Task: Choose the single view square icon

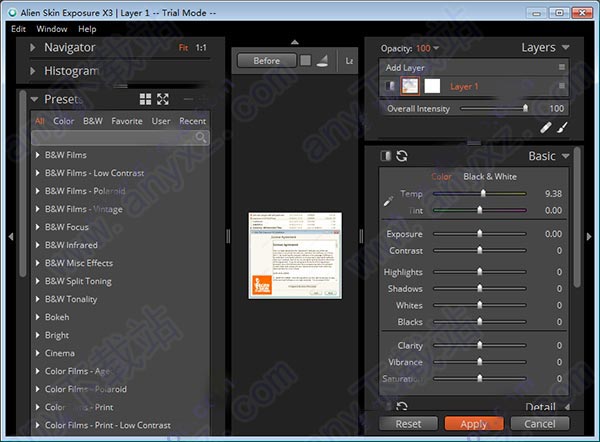Action: tap(305, 60)
